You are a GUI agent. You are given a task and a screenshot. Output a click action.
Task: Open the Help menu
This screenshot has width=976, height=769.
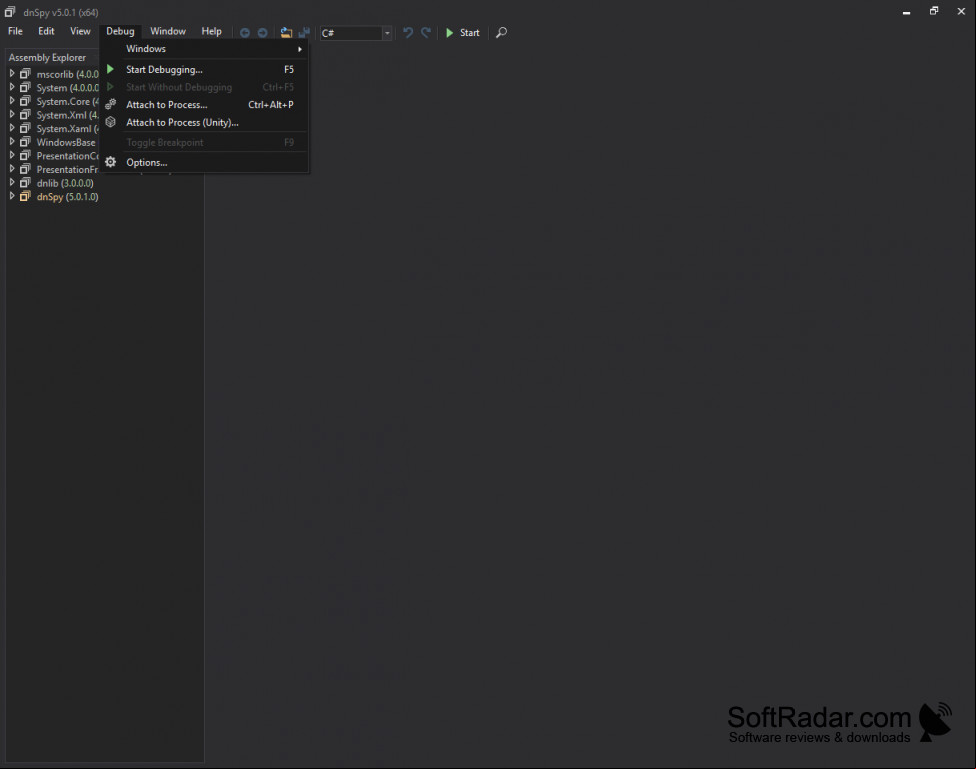point(211,31)
